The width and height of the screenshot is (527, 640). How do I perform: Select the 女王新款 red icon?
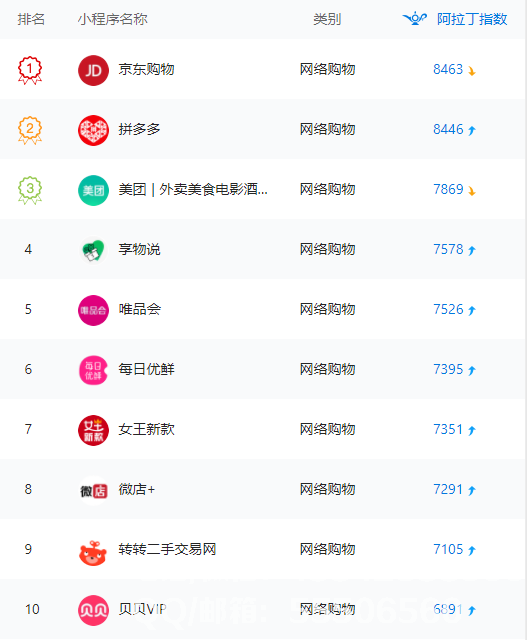tap(93, 430)
